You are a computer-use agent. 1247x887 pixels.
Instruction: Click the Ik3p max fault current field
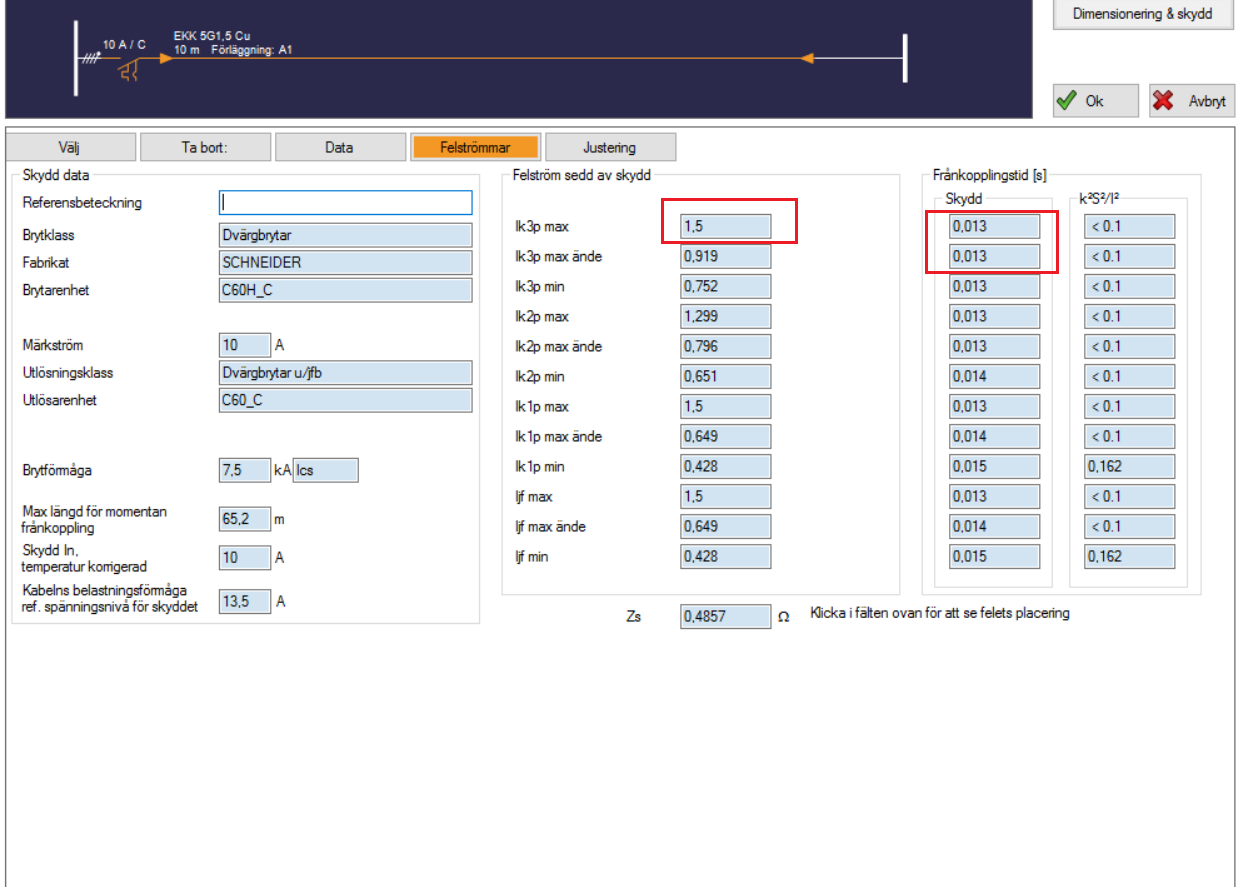click(x=725, y=226)
